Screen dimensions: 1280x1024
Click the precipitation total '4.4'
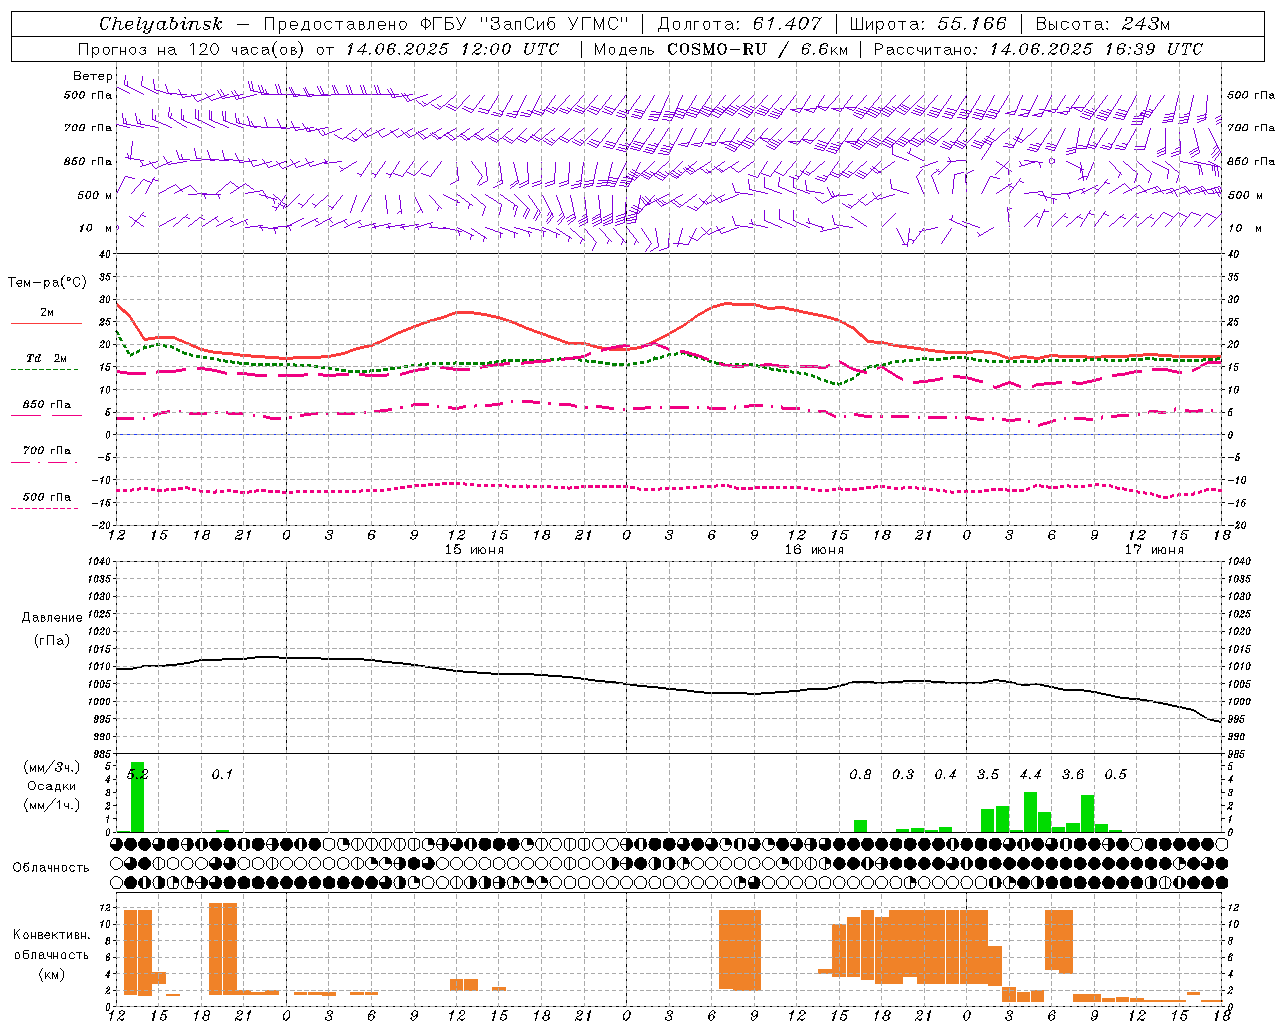(1030, 774)
